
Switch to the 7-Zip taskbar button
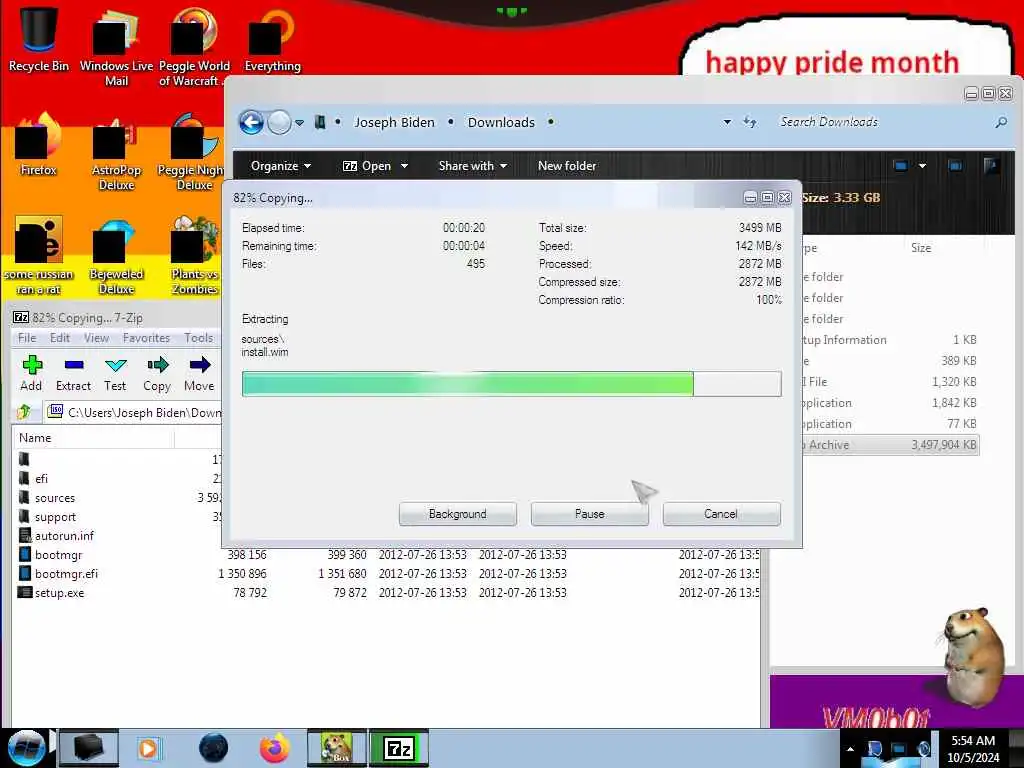click(x=399, y=748)
